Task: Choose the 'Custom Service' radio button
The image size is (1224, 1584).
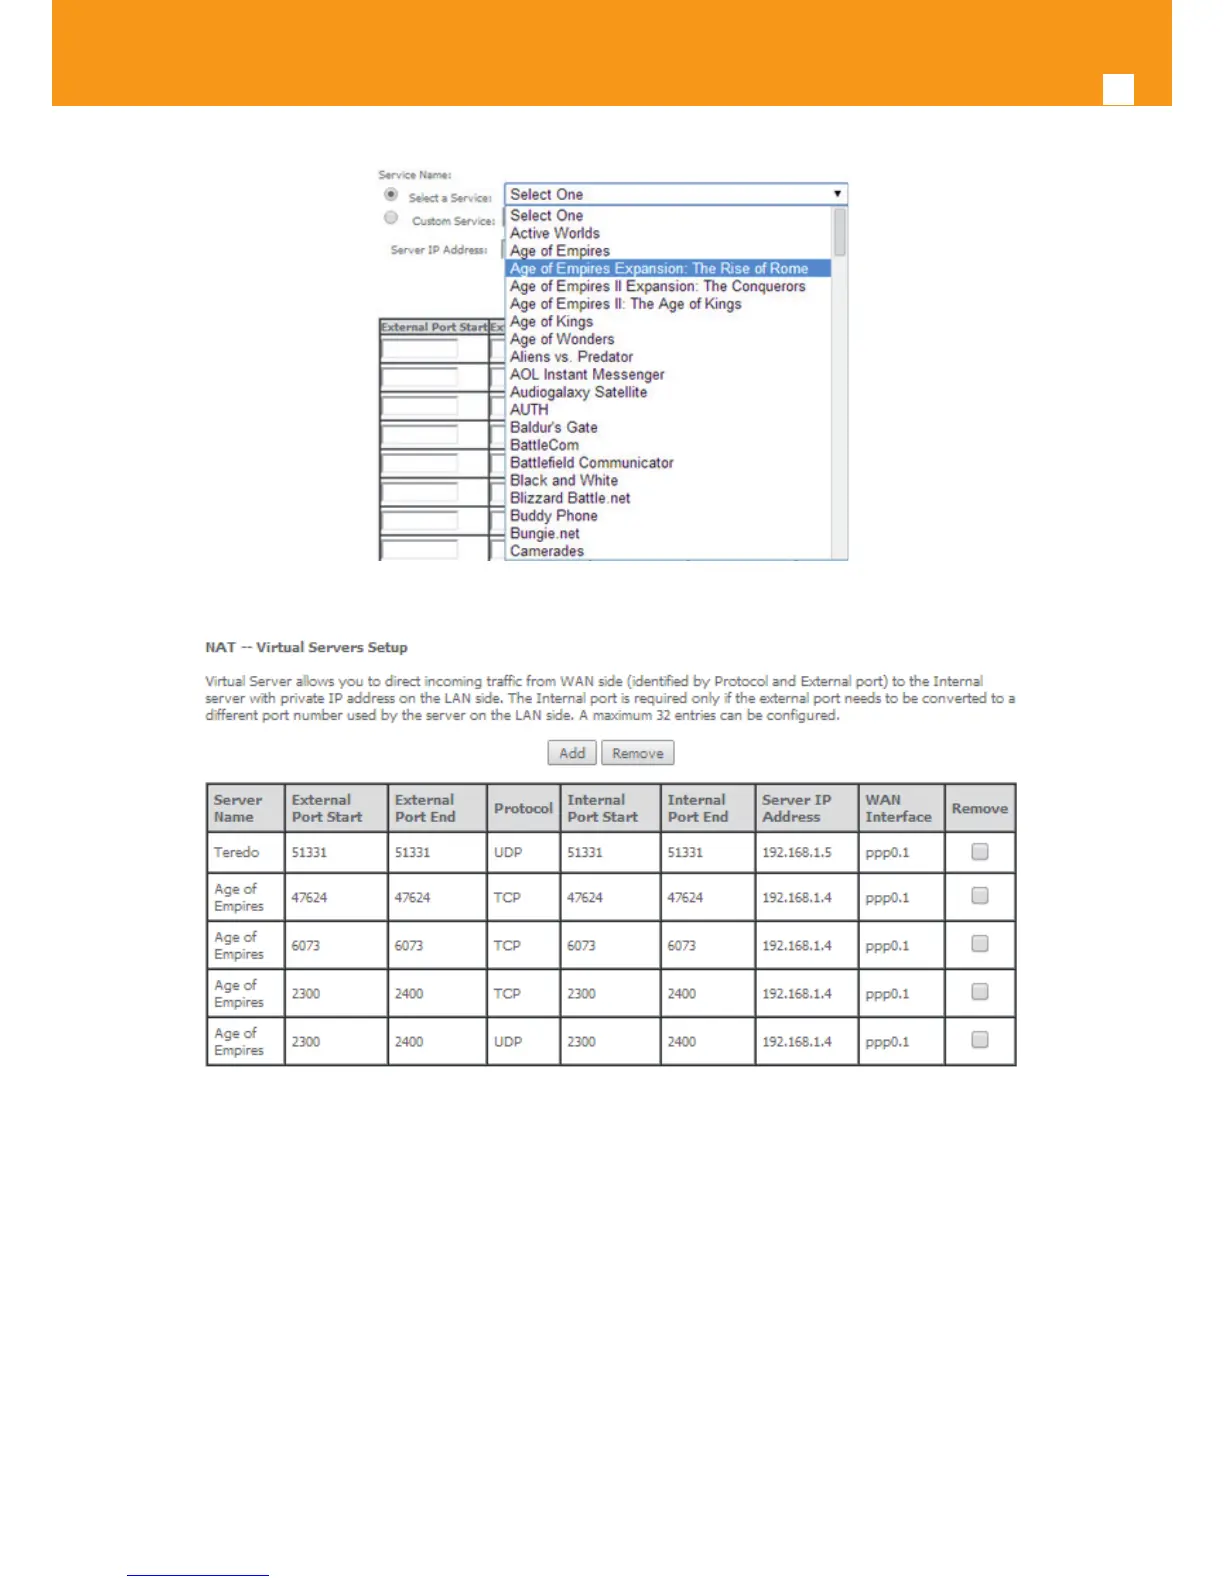Action: coord(391,218)
